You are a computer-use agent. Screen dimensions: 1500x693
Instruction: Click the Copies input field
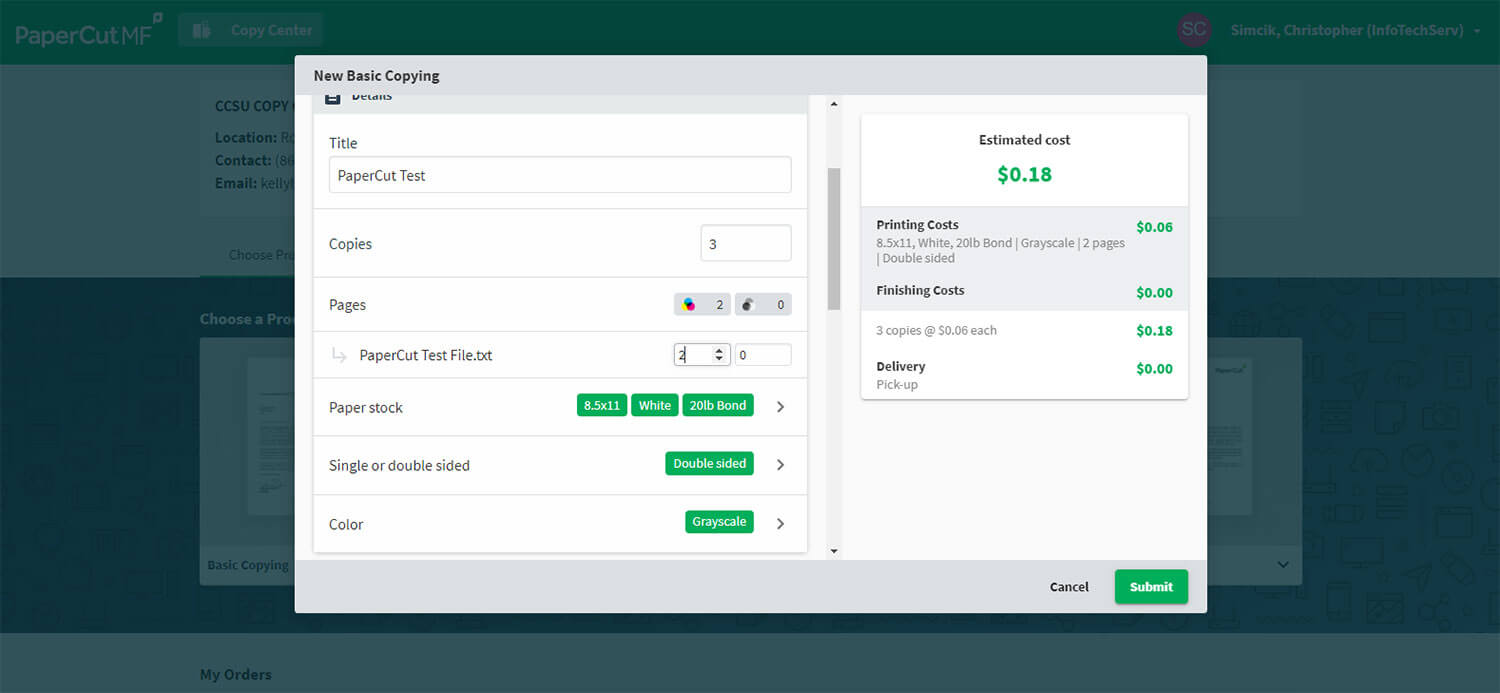[x=746, y=244]
